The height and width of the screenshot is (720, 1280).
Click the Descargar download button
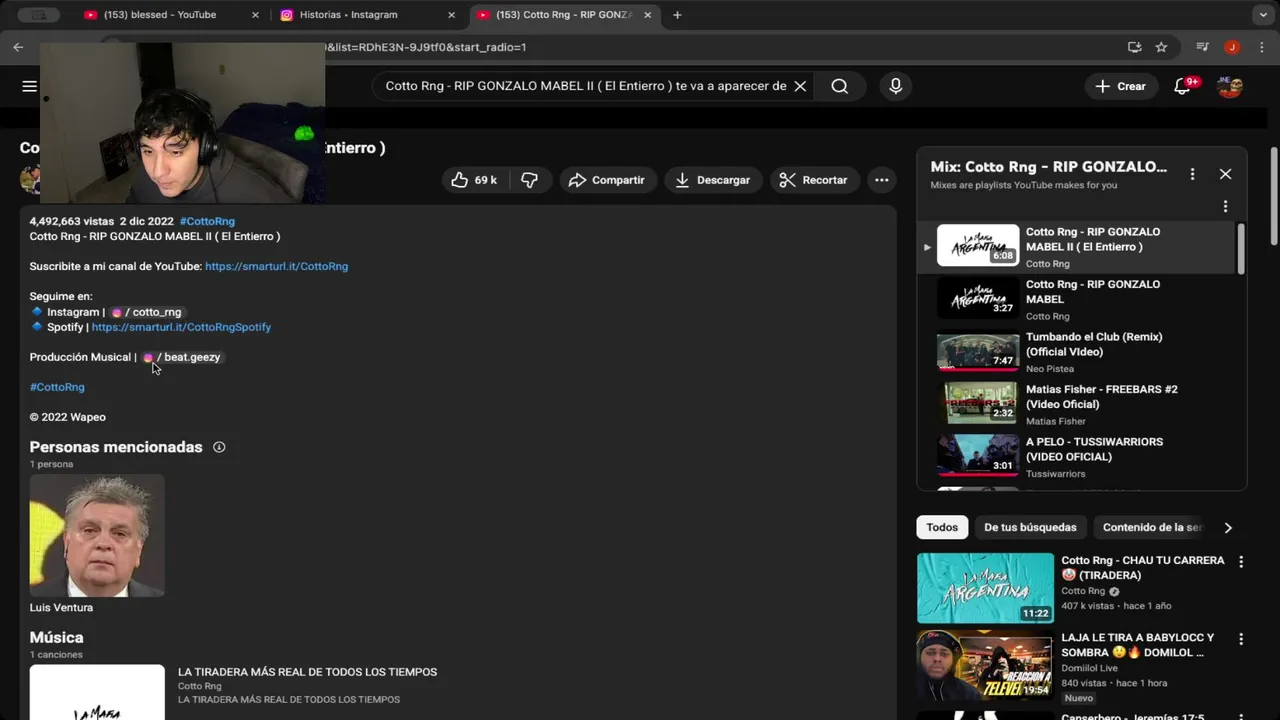point(713,180)
